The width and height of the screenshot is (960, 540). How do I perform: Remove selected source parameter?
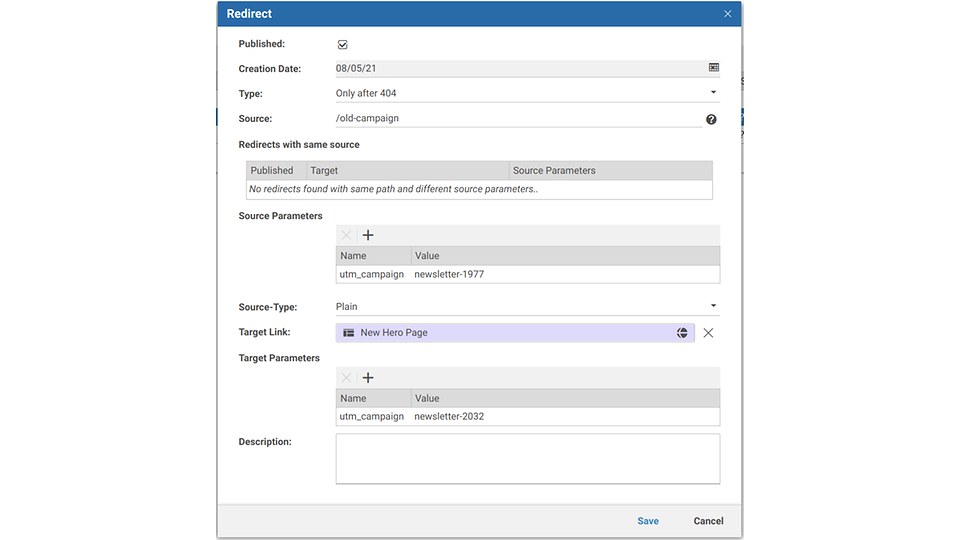click(346, 235)
